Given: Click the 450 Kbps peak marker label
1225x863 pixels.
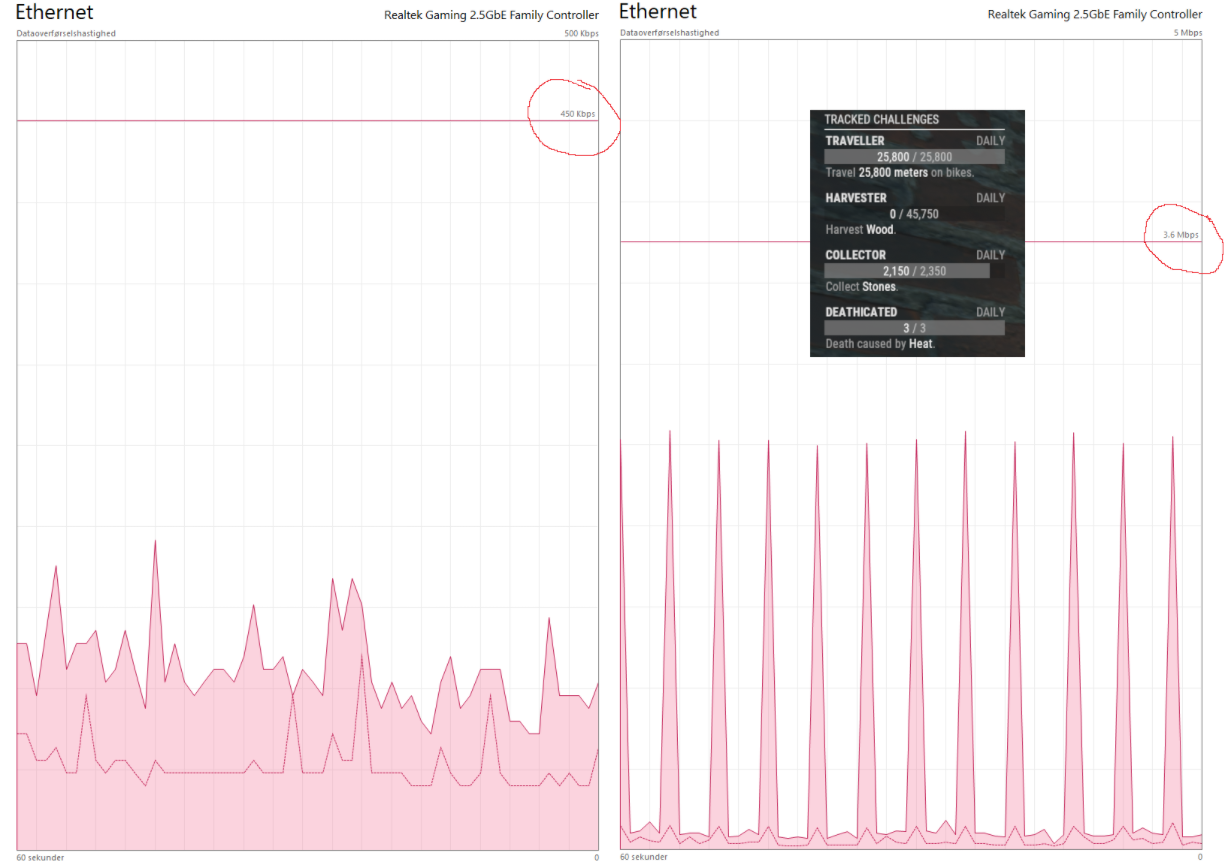Looking at the screenshot, I should coord(577,114).
